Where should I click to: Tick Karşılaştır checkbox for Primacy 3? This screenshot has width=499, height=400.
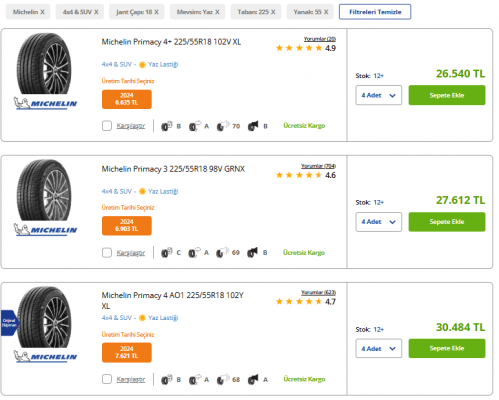point(107,253)
